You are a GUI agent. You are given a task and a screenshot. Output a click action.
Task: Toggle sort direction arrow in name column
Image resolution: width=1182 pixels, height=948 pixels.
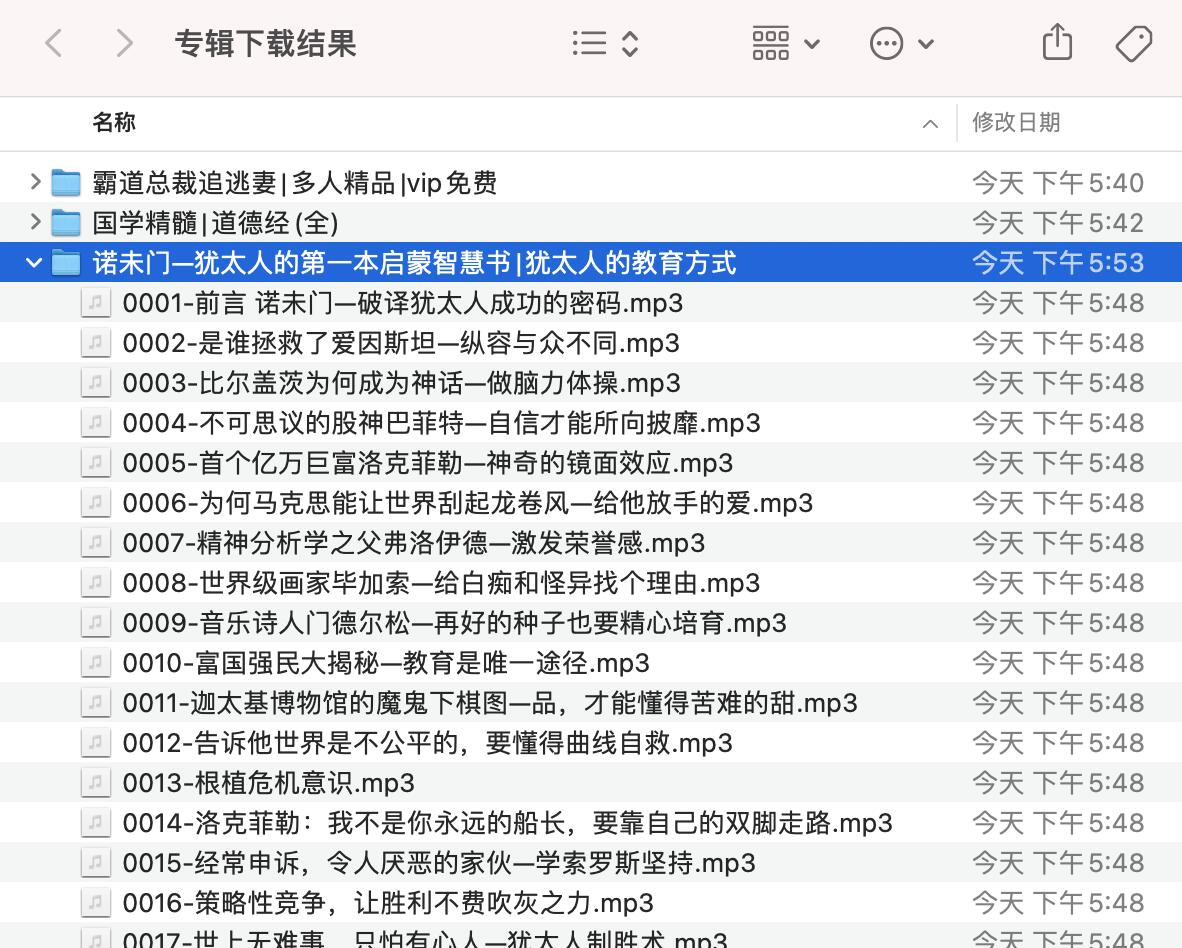(x=931, y=124)
